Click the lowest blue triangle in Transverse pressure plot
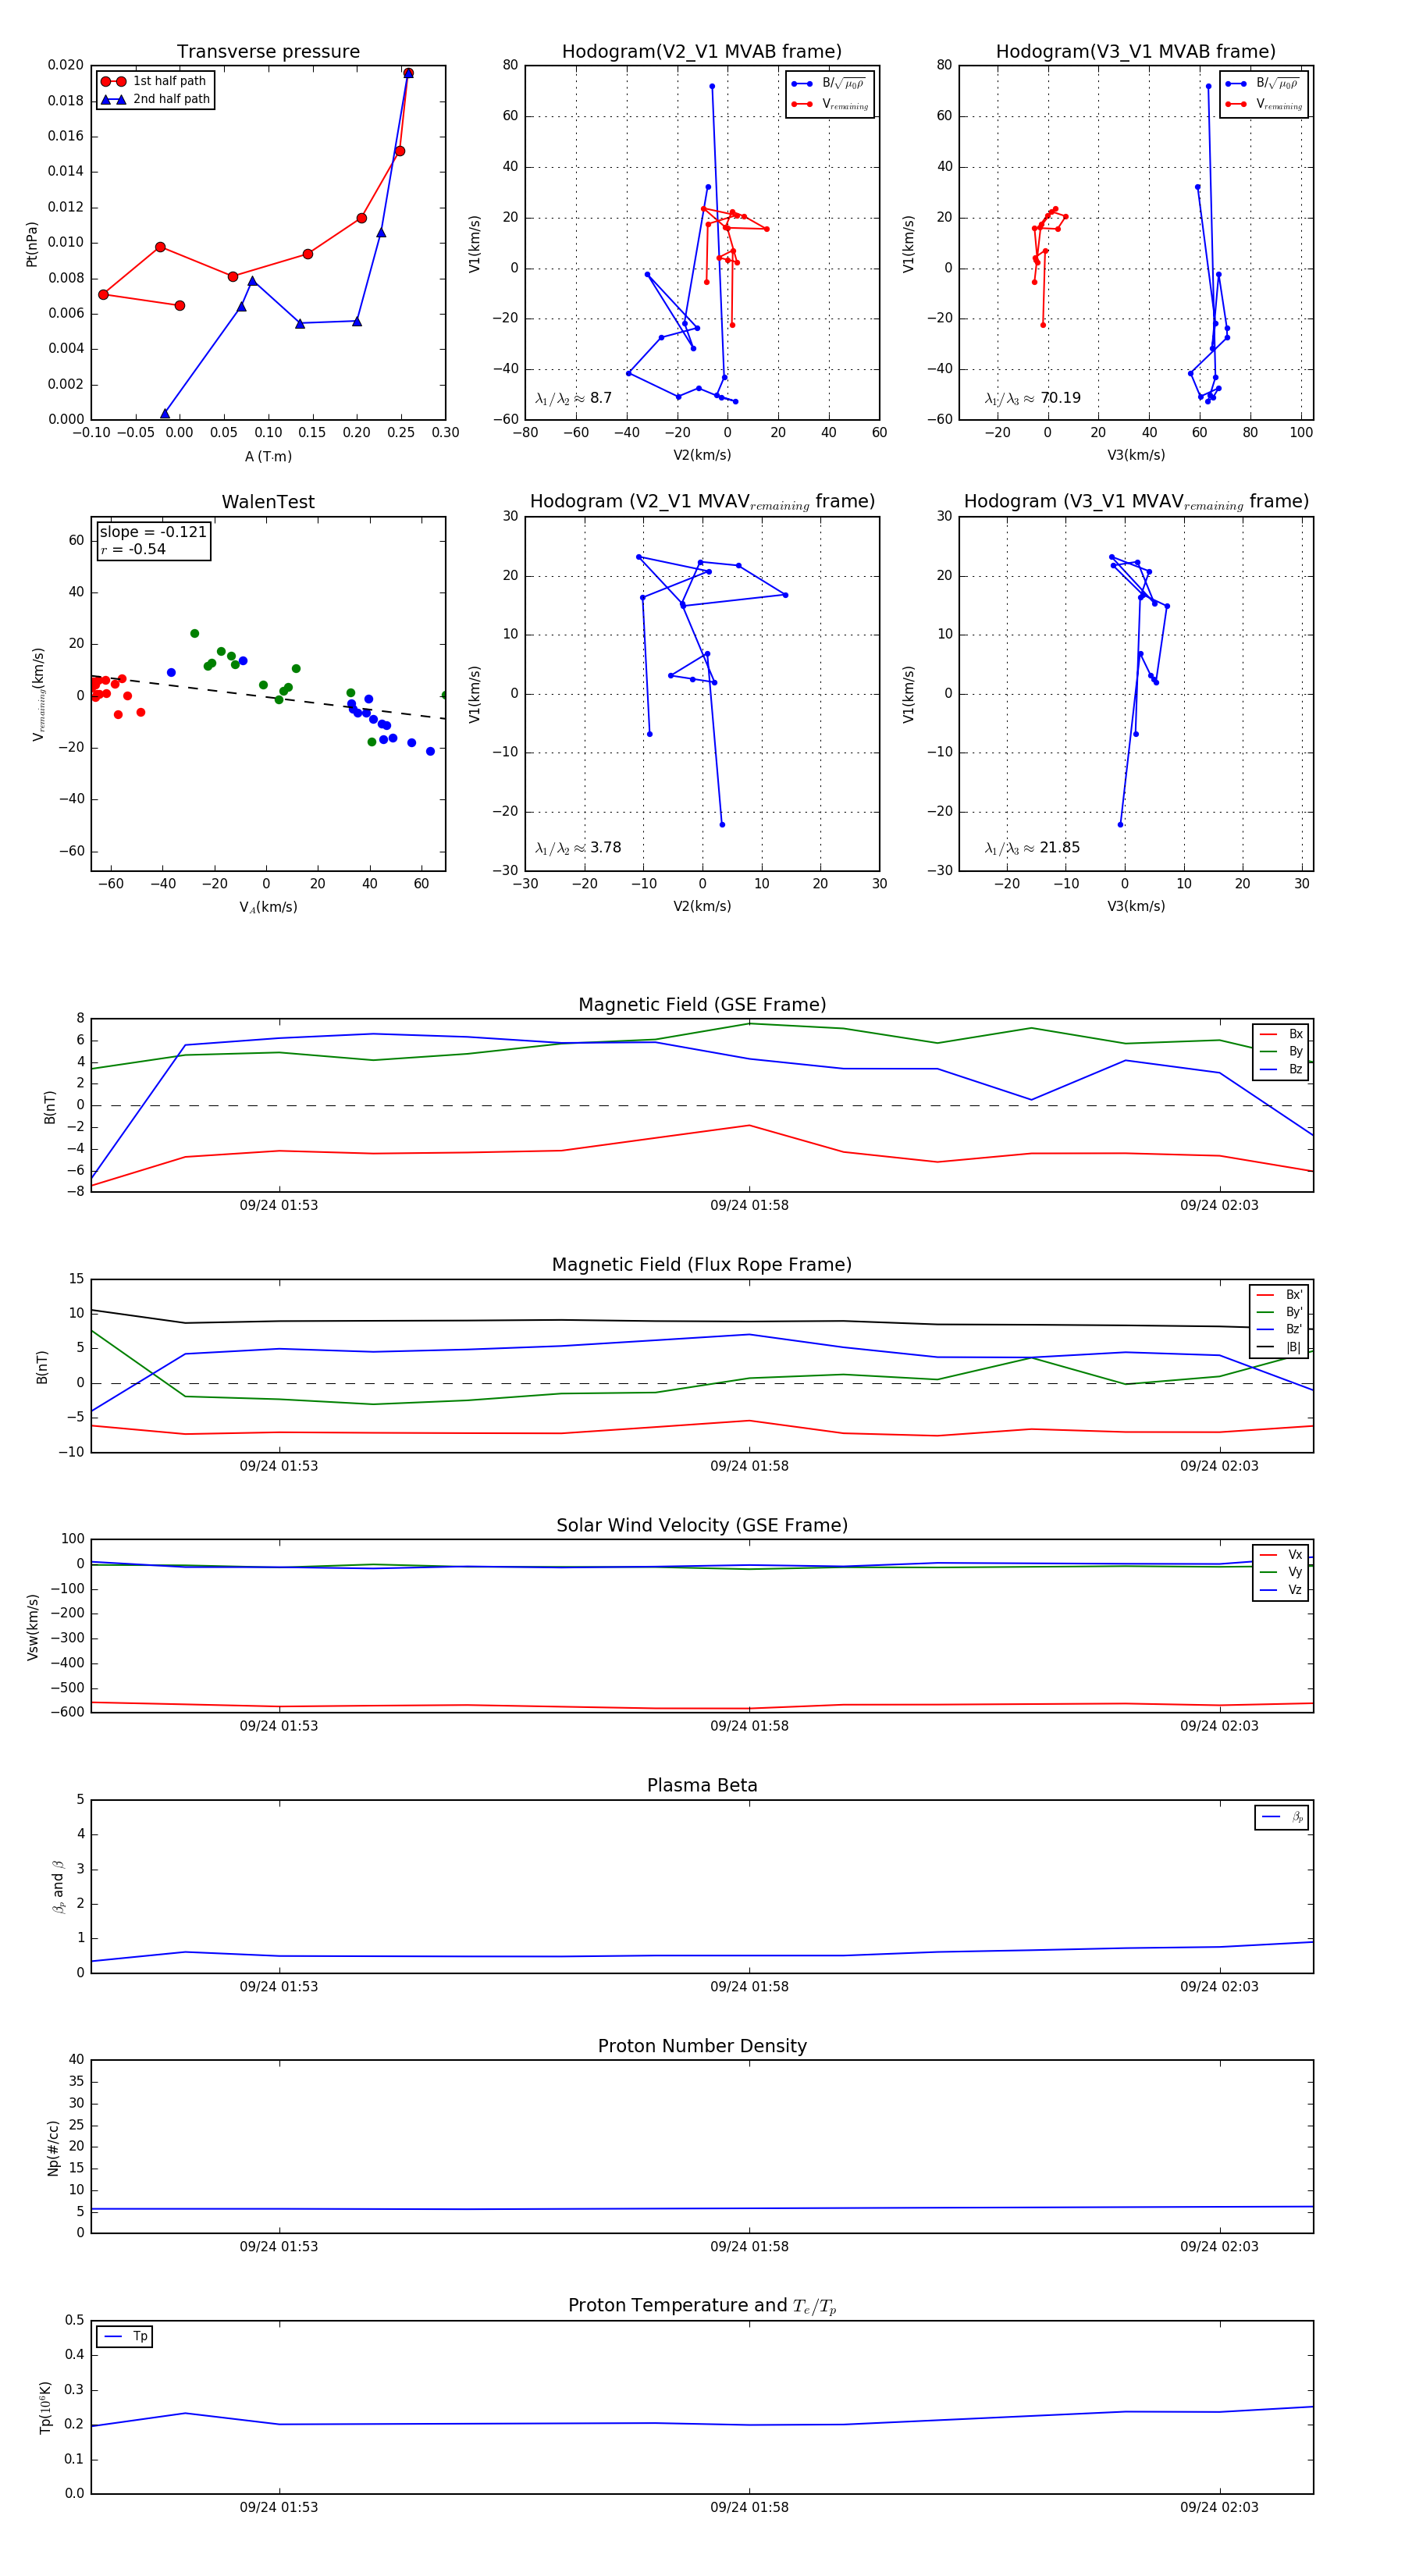This screenshot has height=2576, width=1405. click(x=165, y=413)
